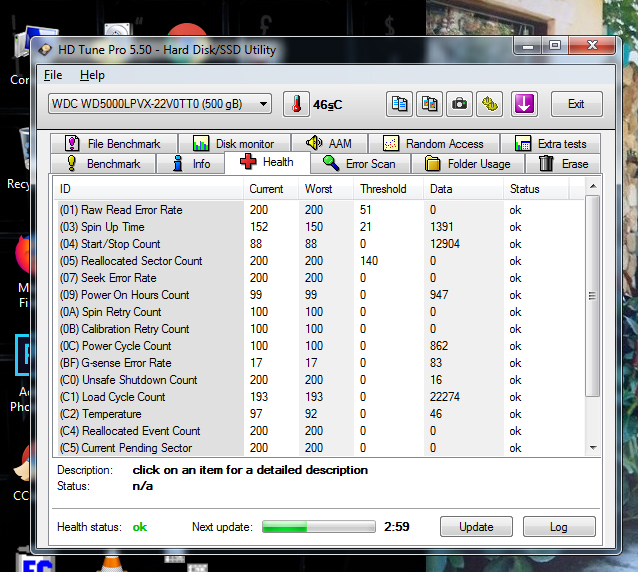Switch to the Extra tests tab

pyautogui.click(x=551, y=144)
